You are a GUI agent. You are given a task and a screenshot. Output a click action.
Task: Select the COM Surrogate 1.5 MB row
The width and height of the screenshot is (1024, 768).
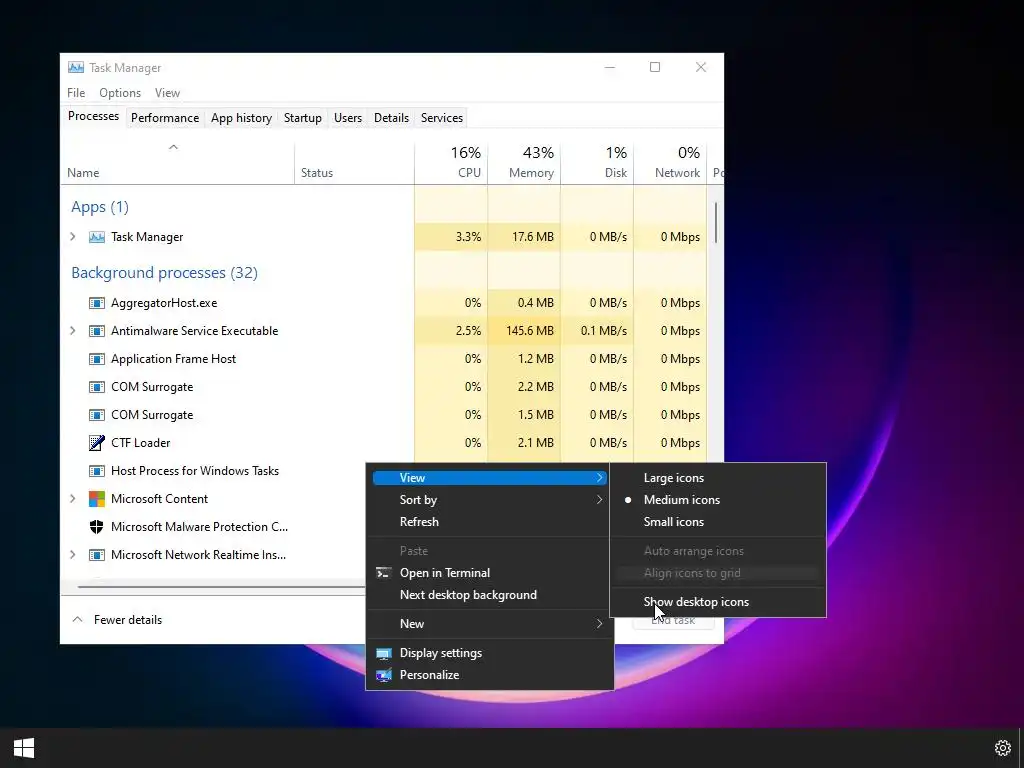(385, 415)
